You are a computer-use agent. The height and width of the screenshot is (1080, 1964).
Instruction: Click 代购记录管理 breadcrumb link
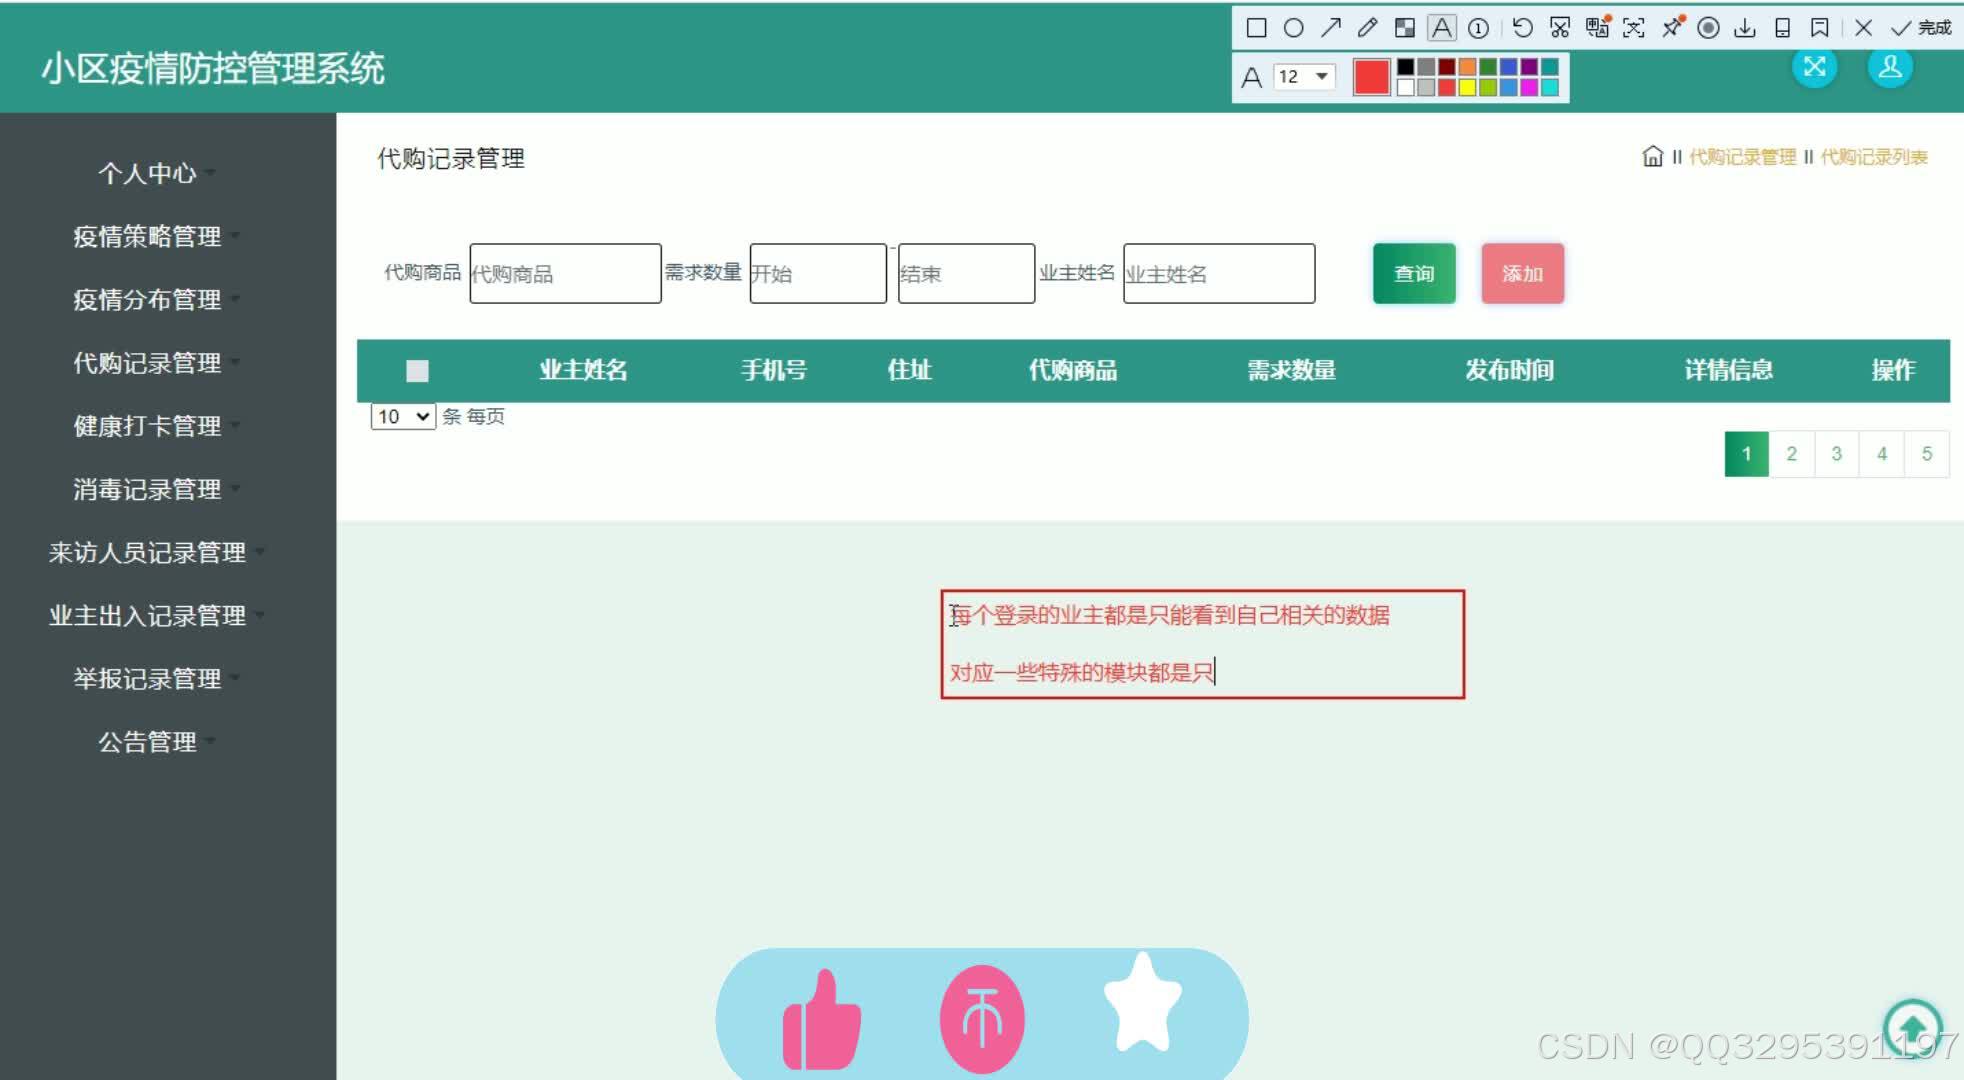[x=1742, y=157]
